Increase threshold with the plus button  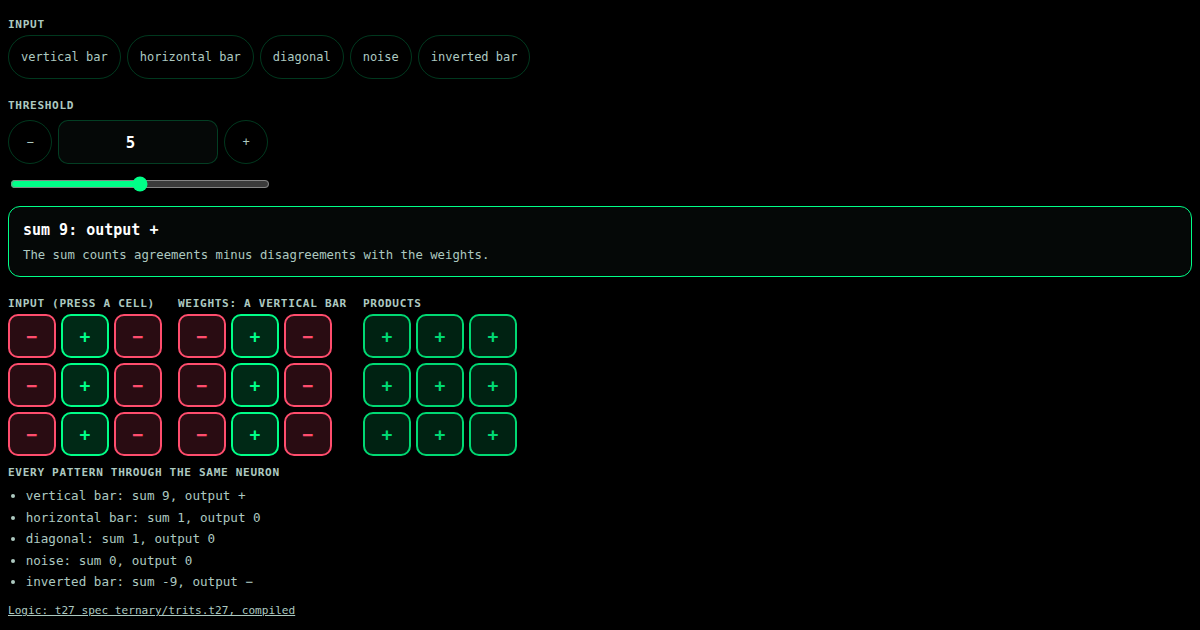[x=246, y=142]
